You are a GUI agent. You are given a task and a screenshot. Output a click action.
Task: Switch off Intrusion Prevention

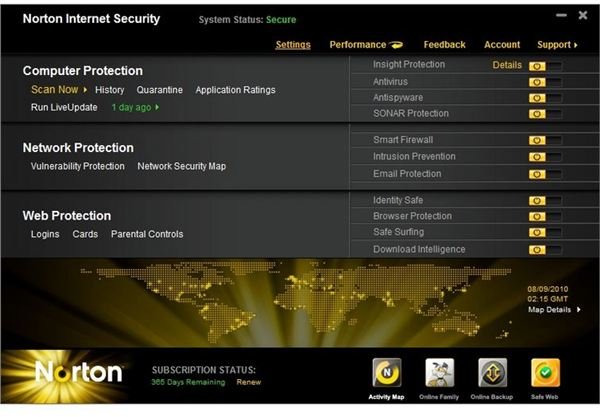pos(545,157)
